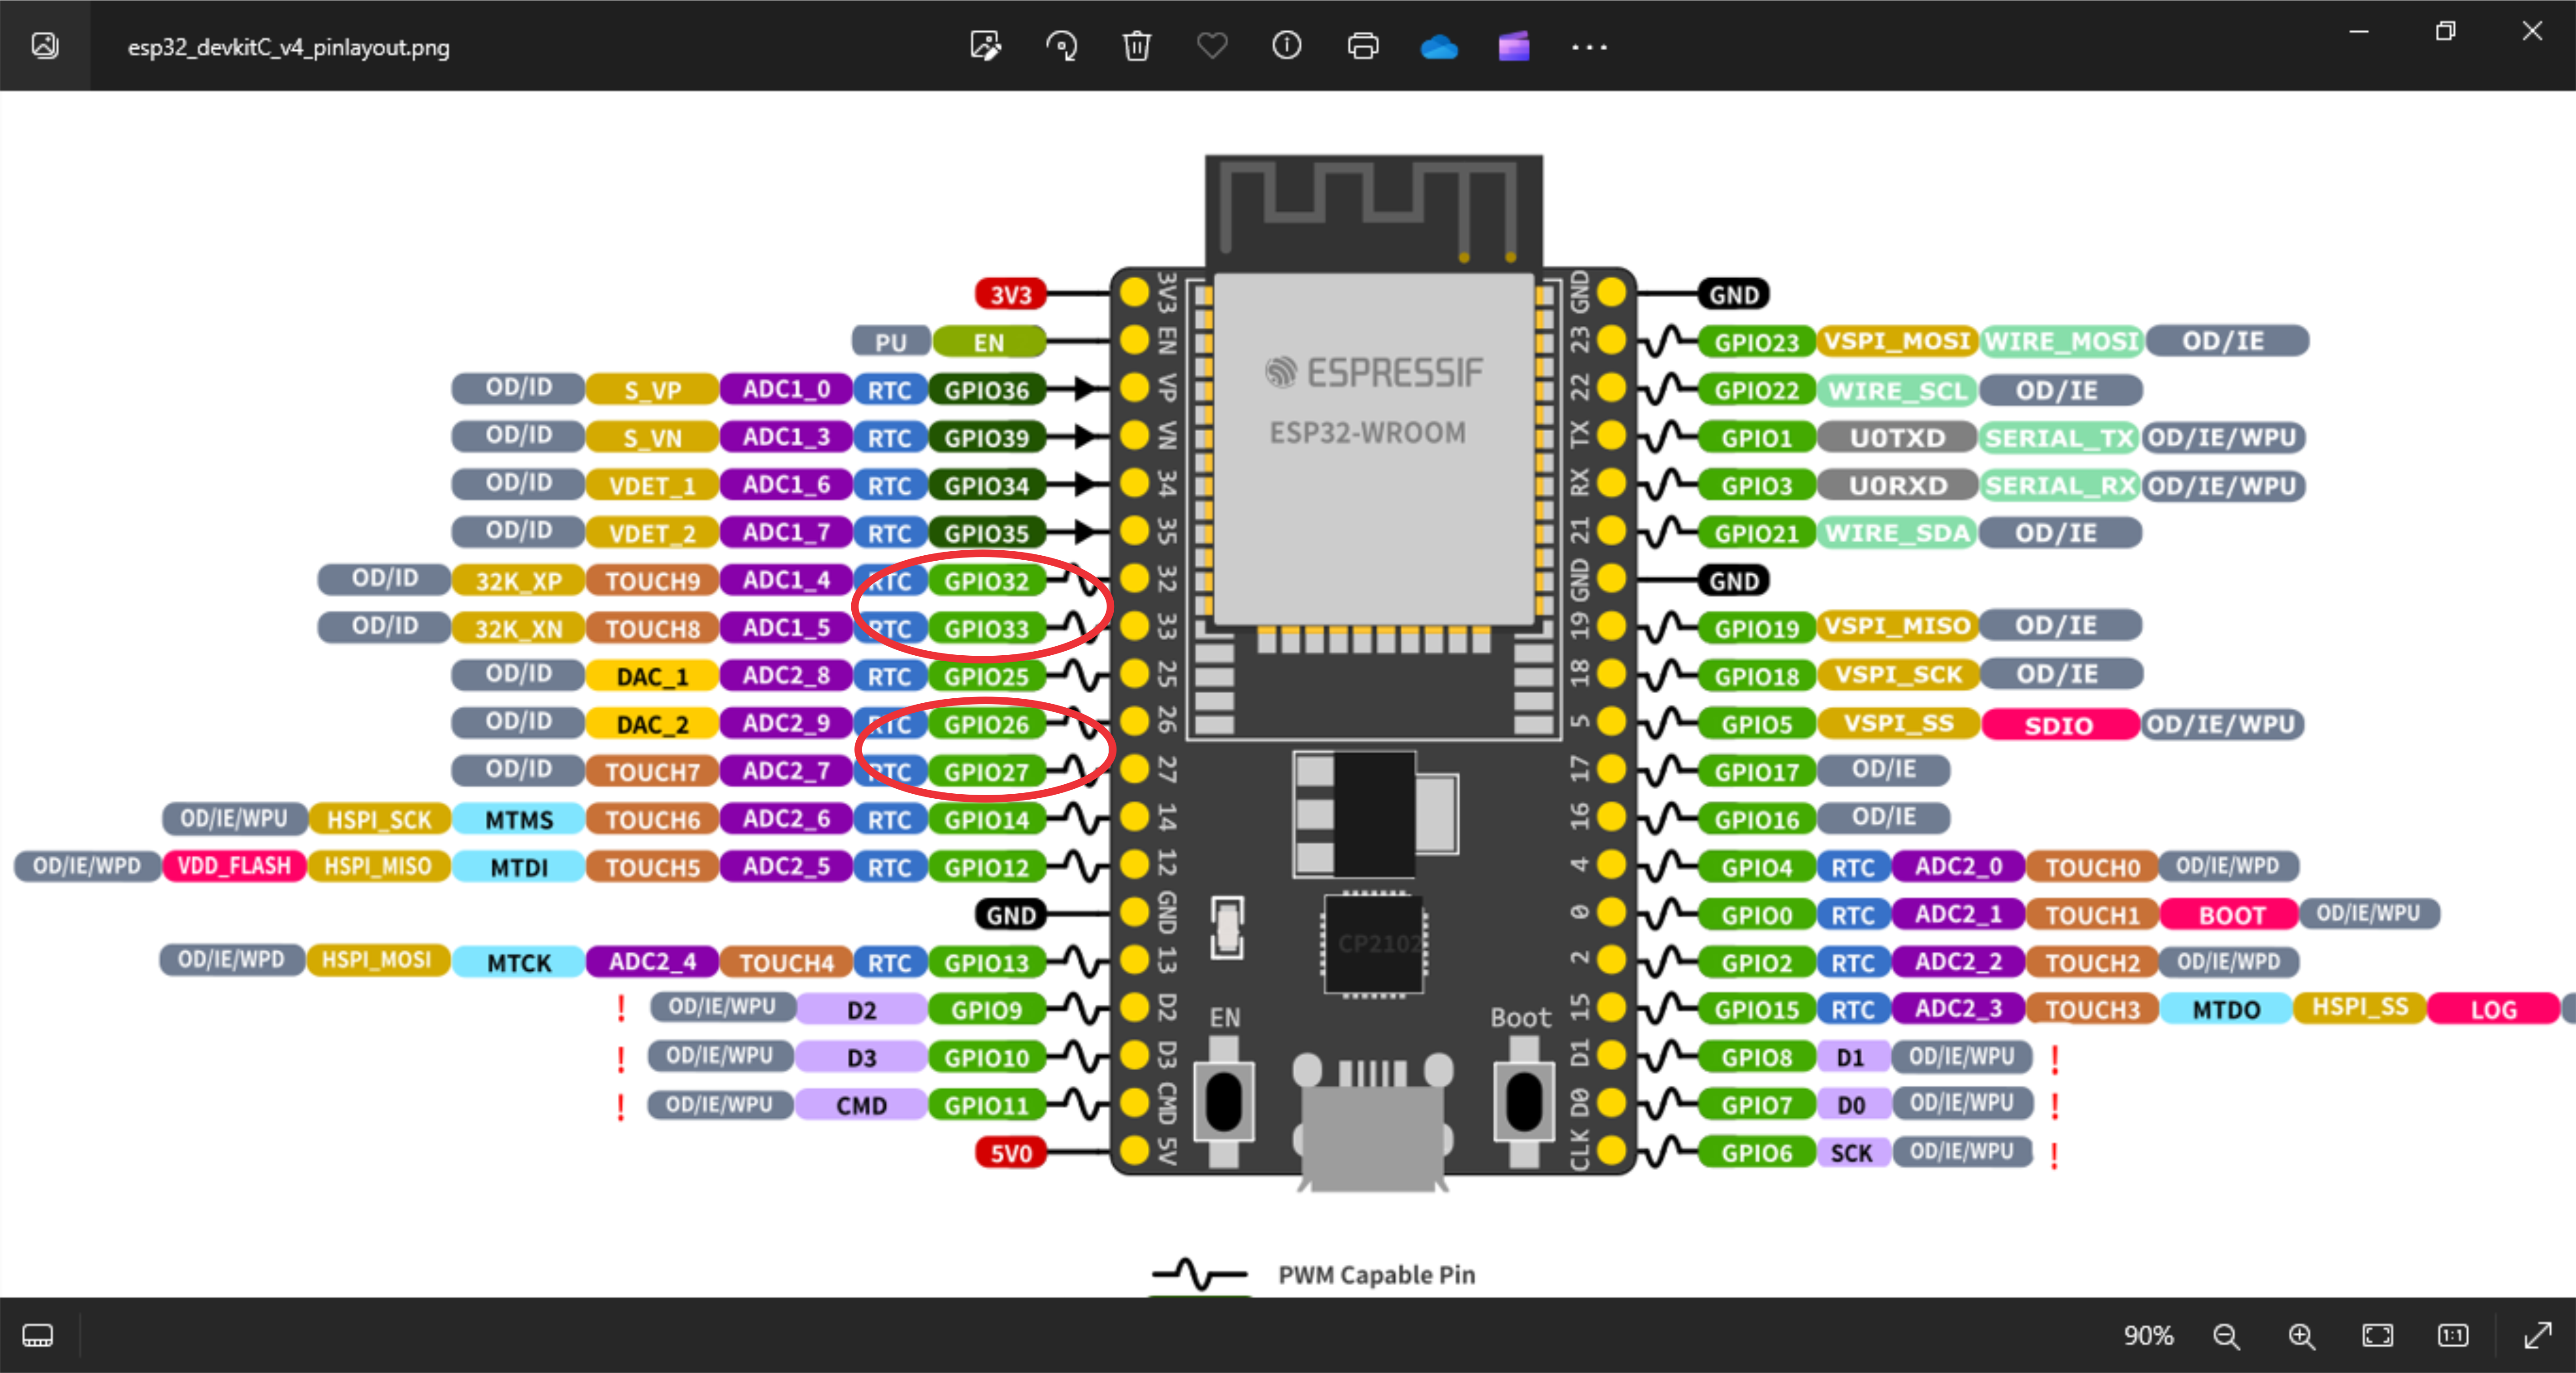Click the 90% zoom level value
Screen dimensions: 2576x1373
click(x=2148, y=1335)
